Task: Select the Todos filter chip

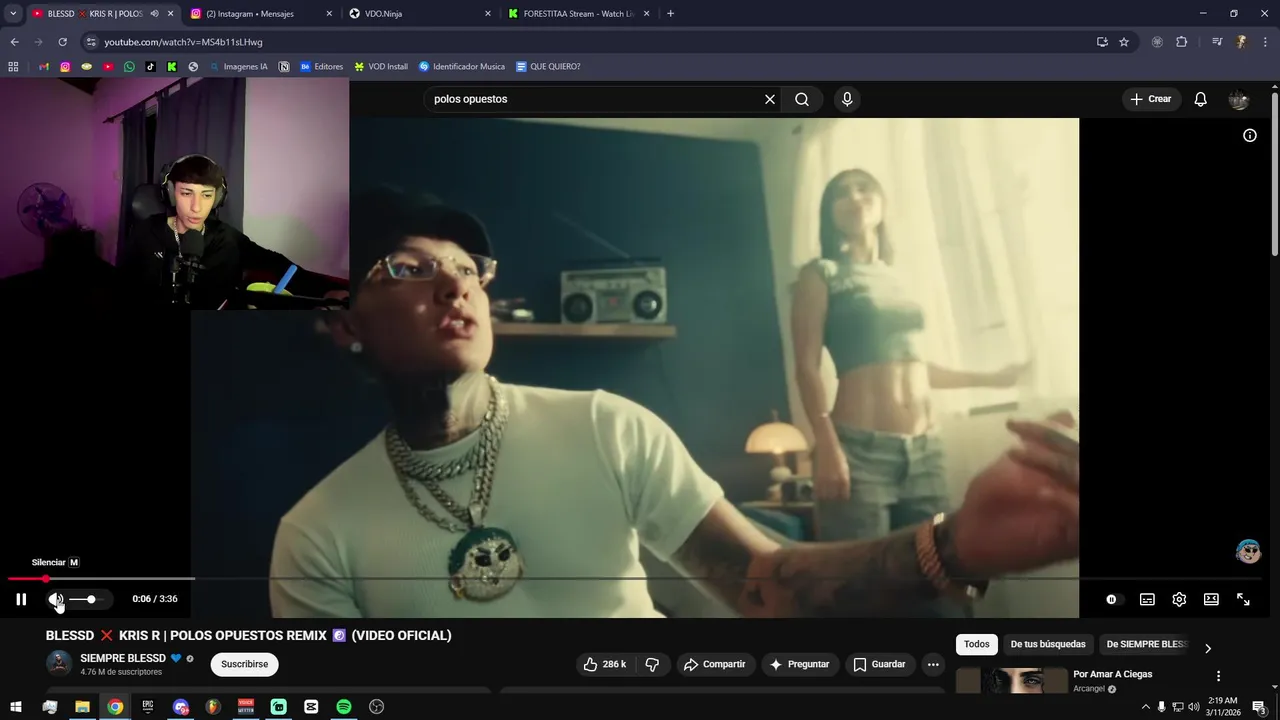Action: 977,645
